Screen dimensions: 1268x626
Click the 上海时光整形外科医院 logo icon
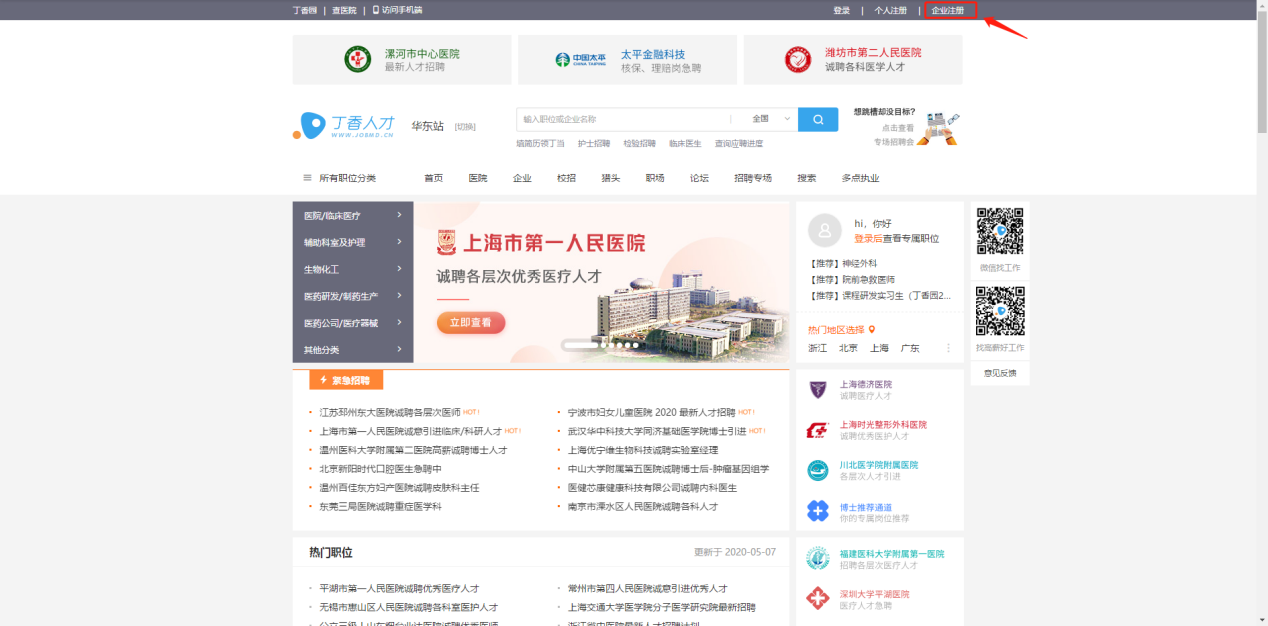[818, 430]
